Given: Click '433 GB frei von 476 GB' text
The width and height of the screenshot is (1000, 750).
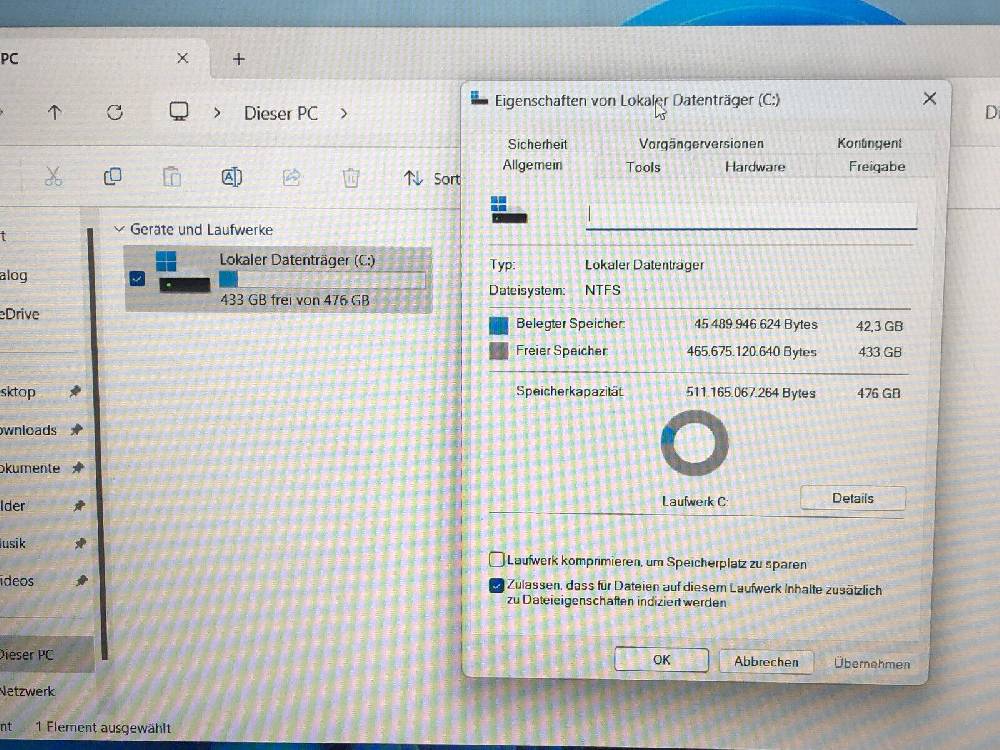Looking at the screenshot, I should [295, 300].
